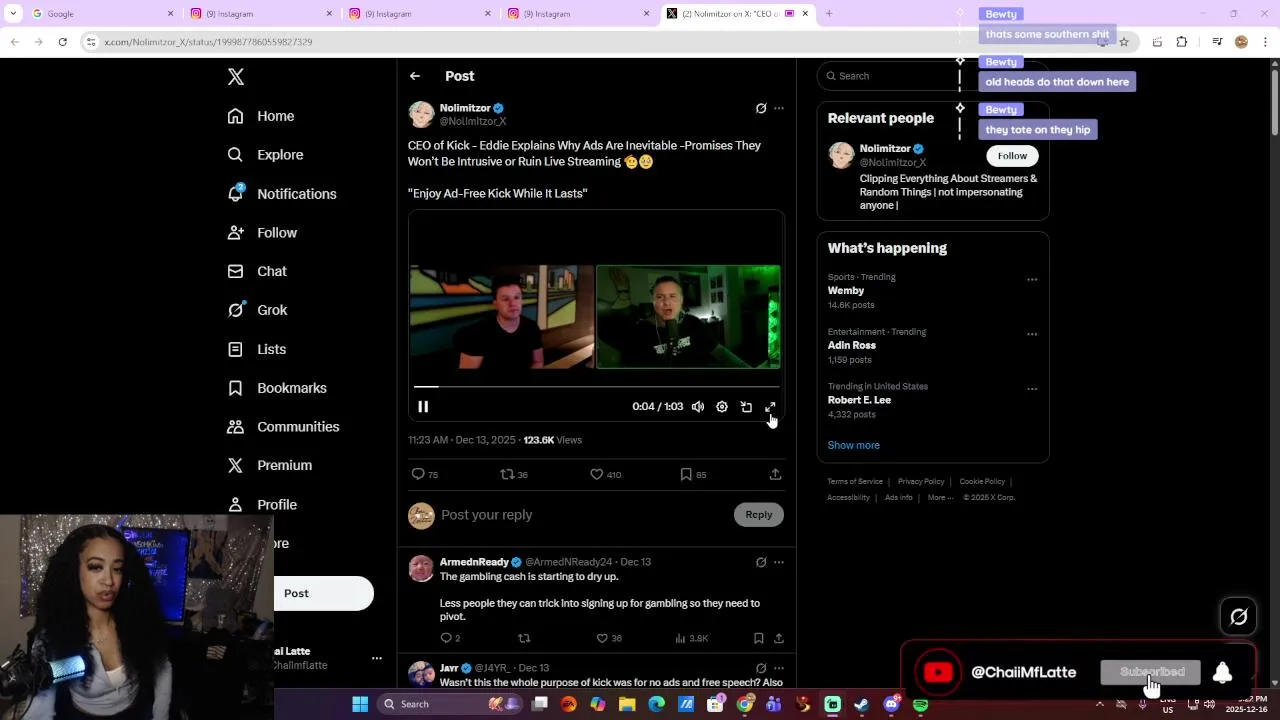The width and height of the screenshot is (1280, 720).
Task: Reload the page
Action: pyautogui.click(x=62, y=42)
